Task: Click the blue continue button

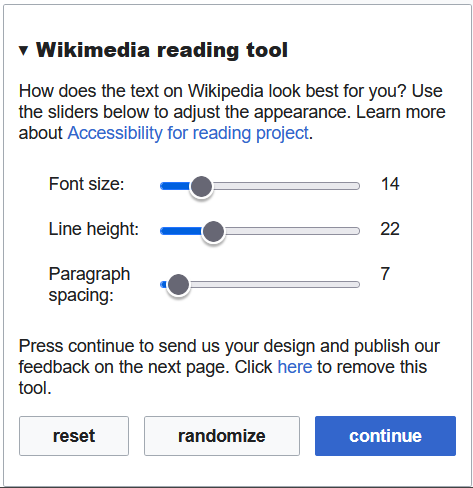Action: 385,436
